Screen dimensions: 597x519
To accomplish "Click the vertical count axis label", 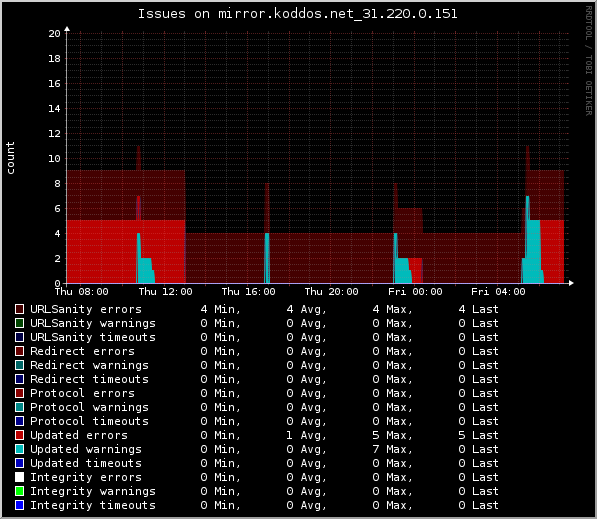I will pos(10,158).
